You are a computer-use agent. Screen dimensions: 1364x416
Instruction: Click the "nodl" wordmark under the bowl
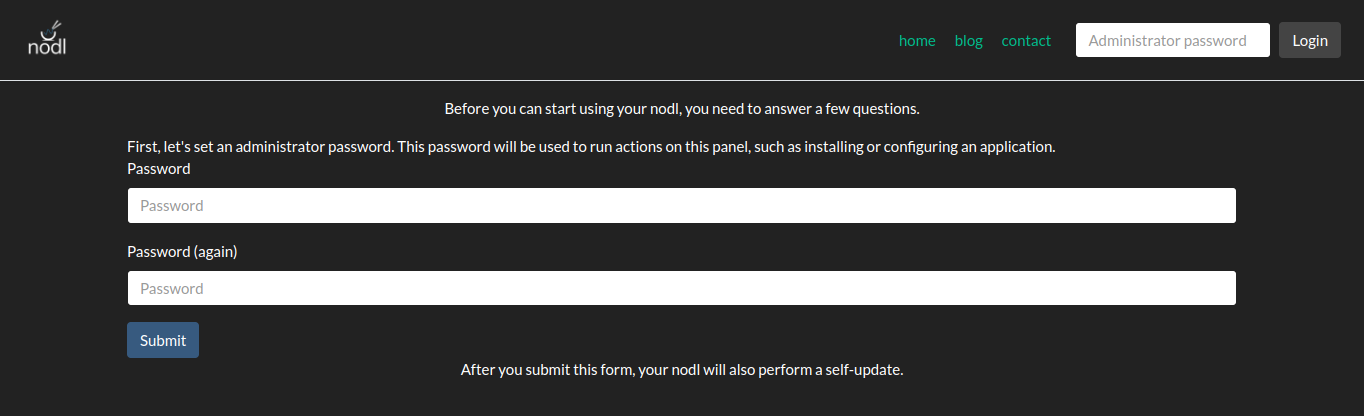click(x=47, y=47)
